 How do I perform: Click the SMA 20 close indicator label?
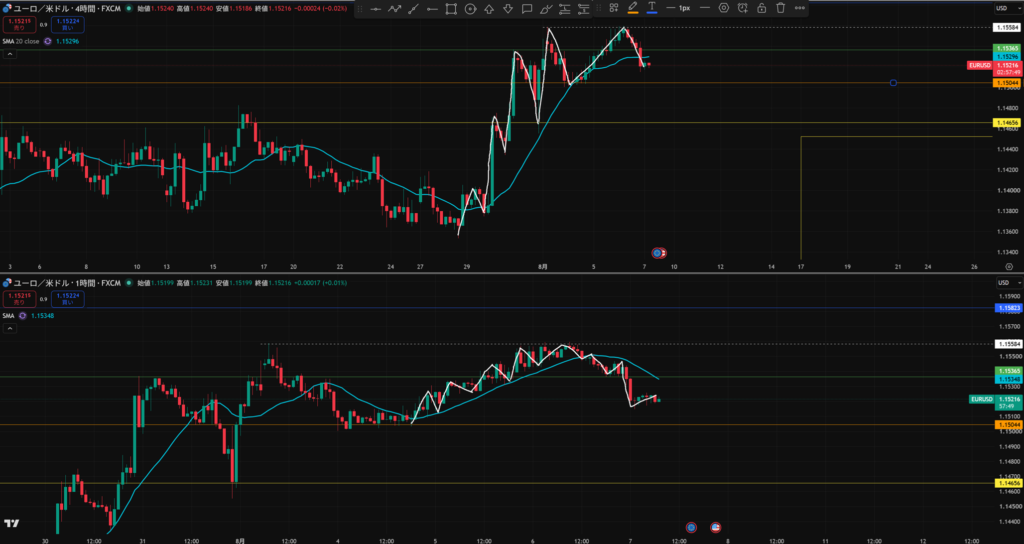[x=21, y=41]
